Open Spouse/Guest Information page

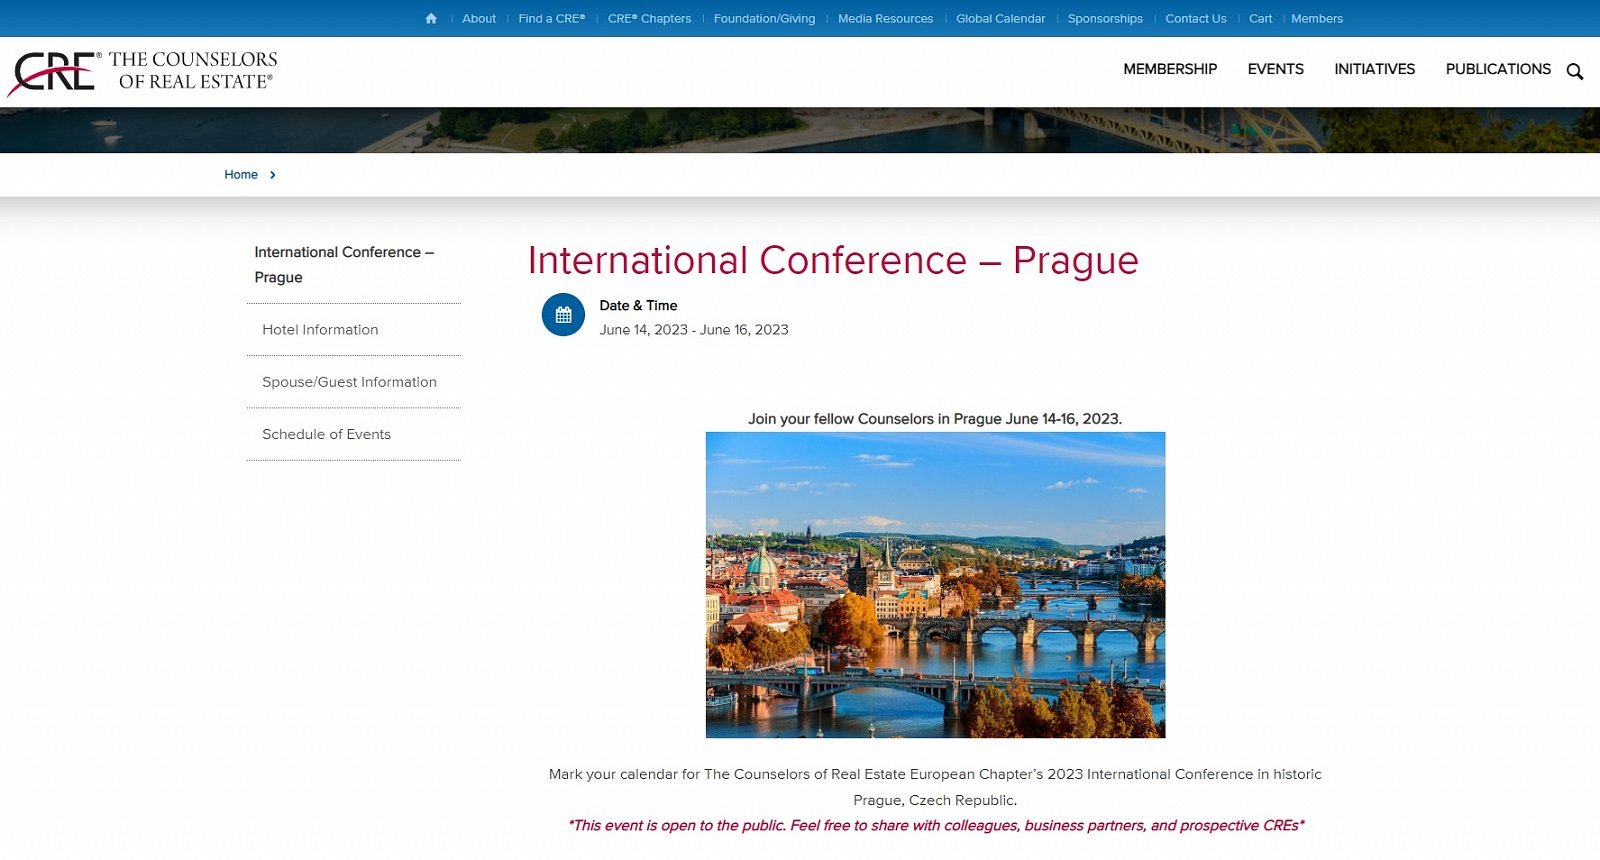tap(349, 382)
